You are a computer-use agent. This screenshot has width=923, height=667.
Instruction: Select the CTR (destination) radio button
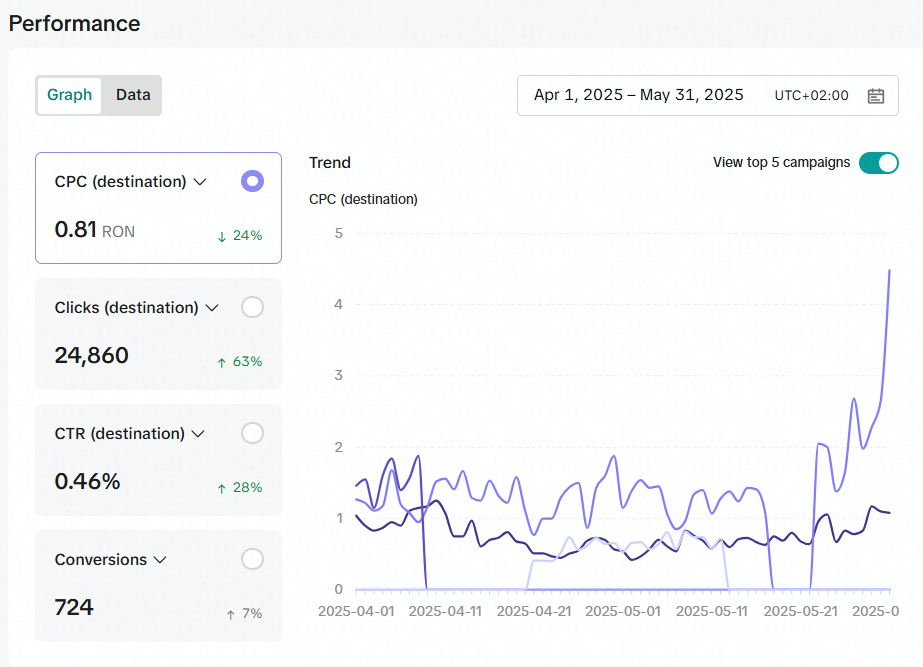[x=253, y=433]
